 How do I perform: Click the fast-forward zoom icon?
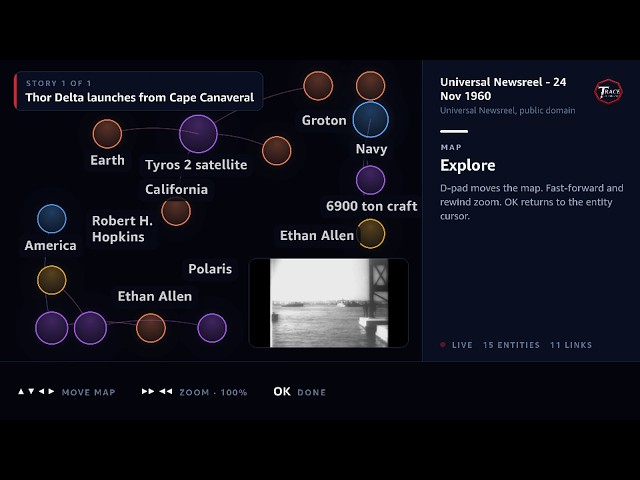[x=148, y=391]
